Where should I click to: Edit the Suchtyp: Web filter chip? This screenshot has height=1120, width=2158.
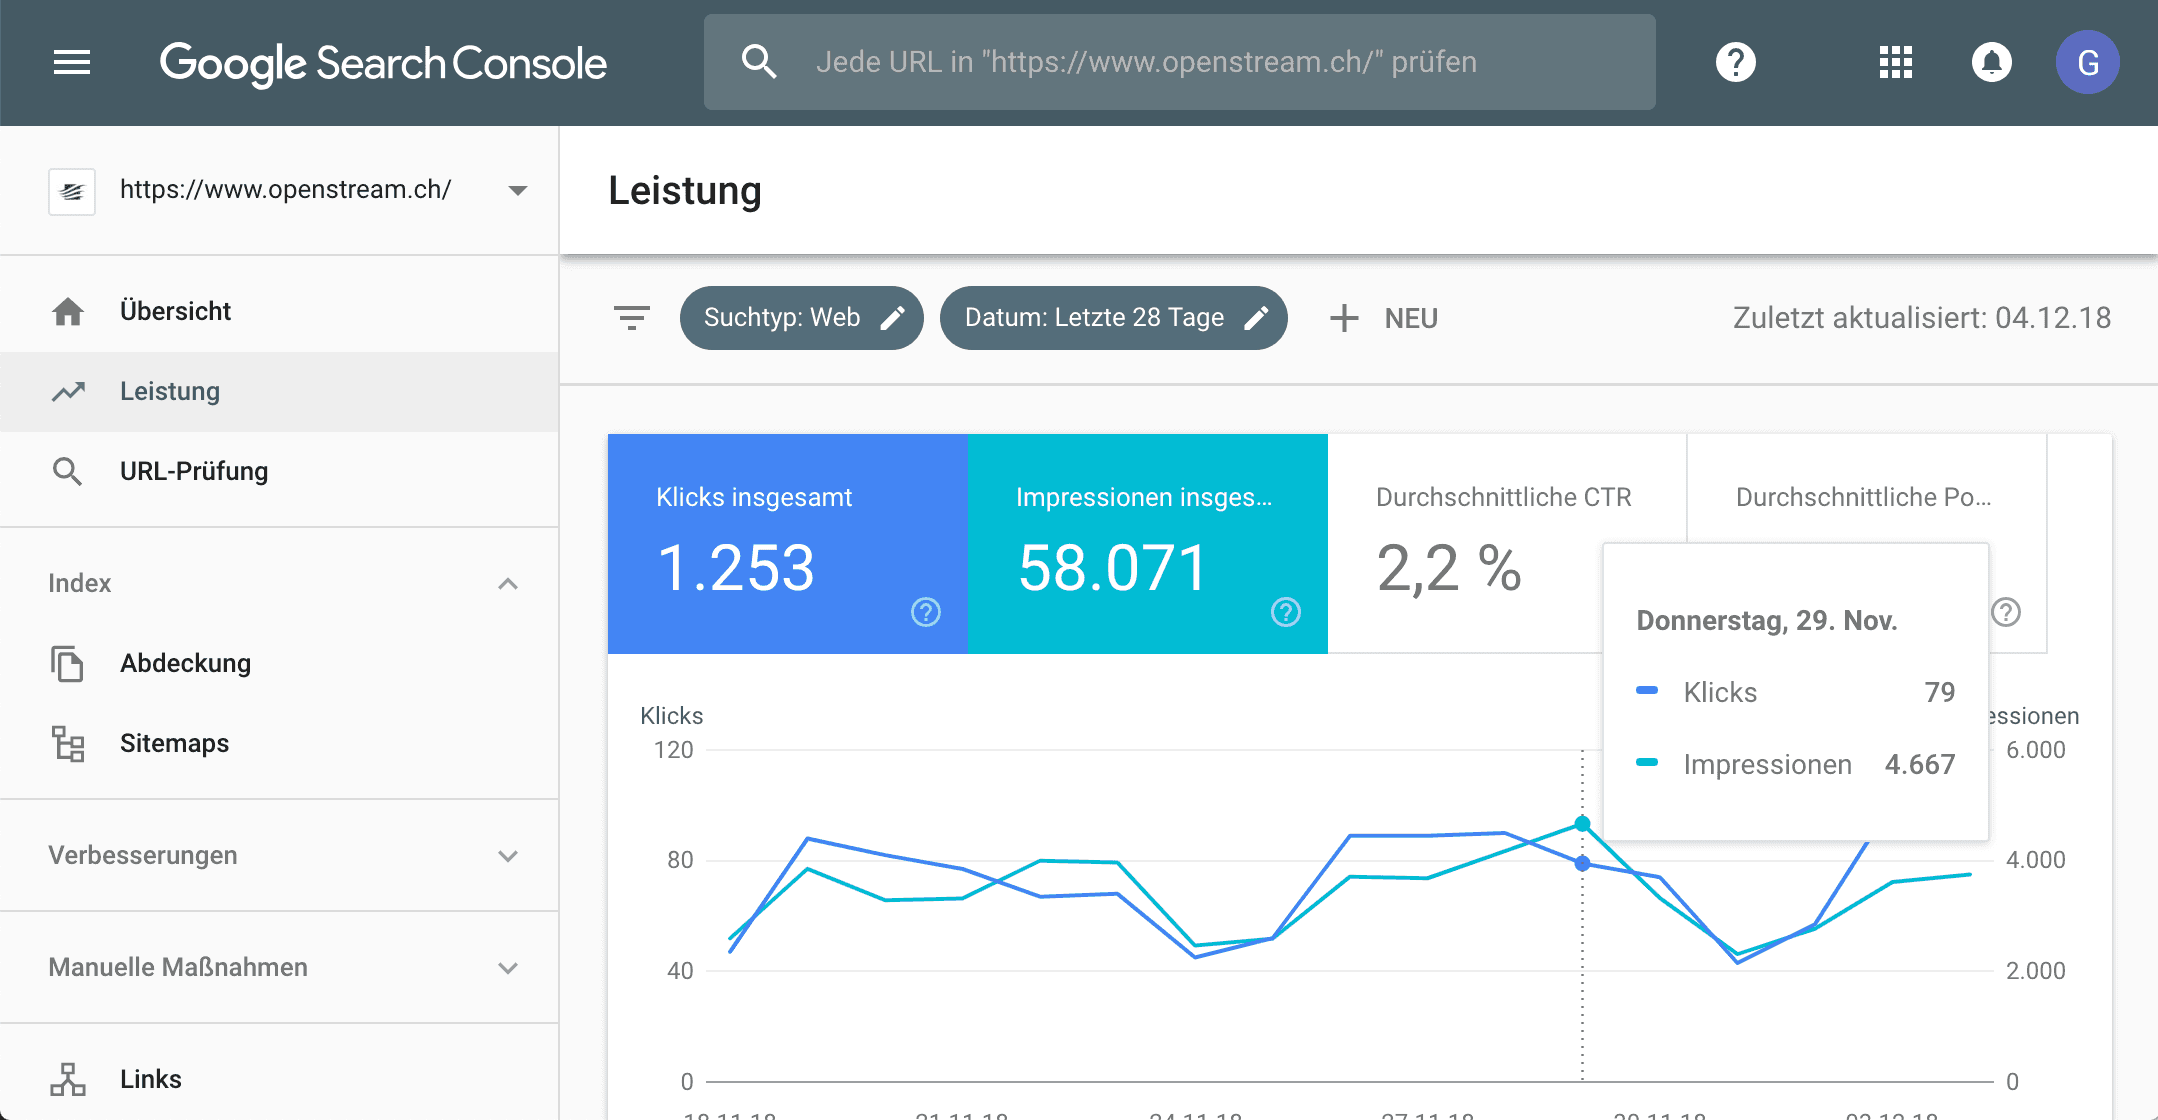pos(801,318)
